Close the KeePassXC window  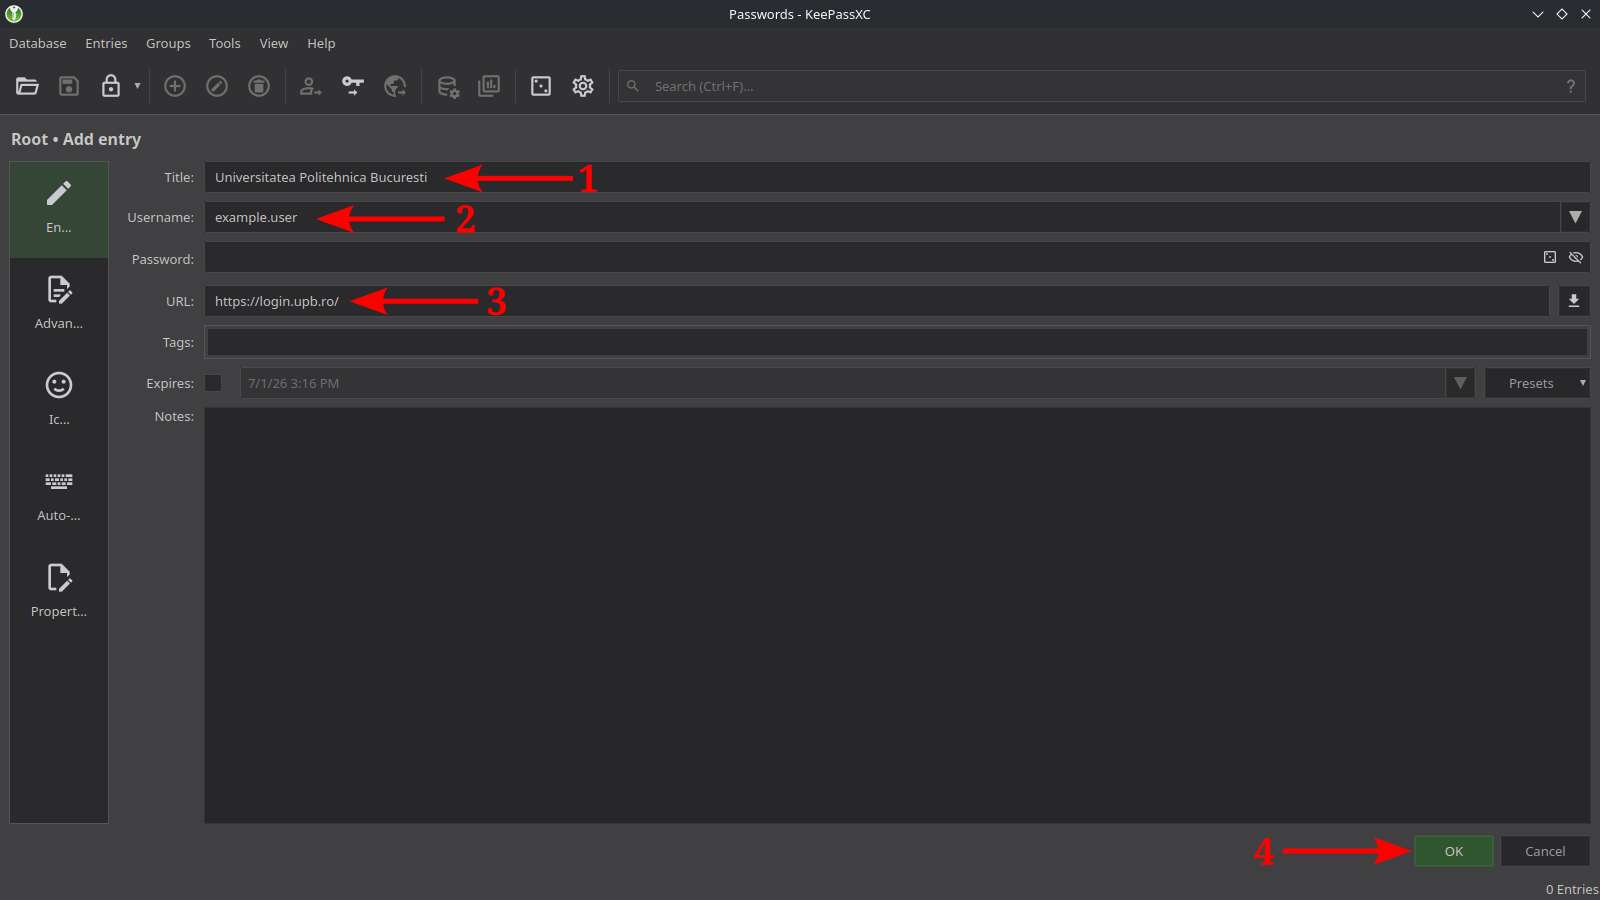tap(1586, 14)
